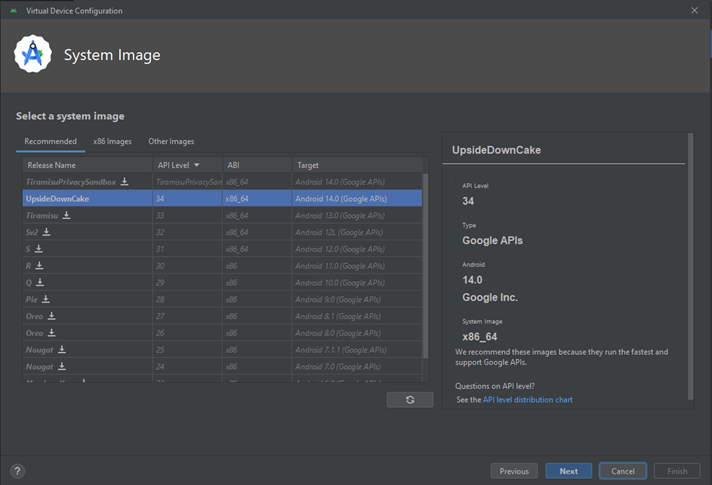Click the Release Name column header
This screenshot has width=712, height=485.
click(52, 165)
